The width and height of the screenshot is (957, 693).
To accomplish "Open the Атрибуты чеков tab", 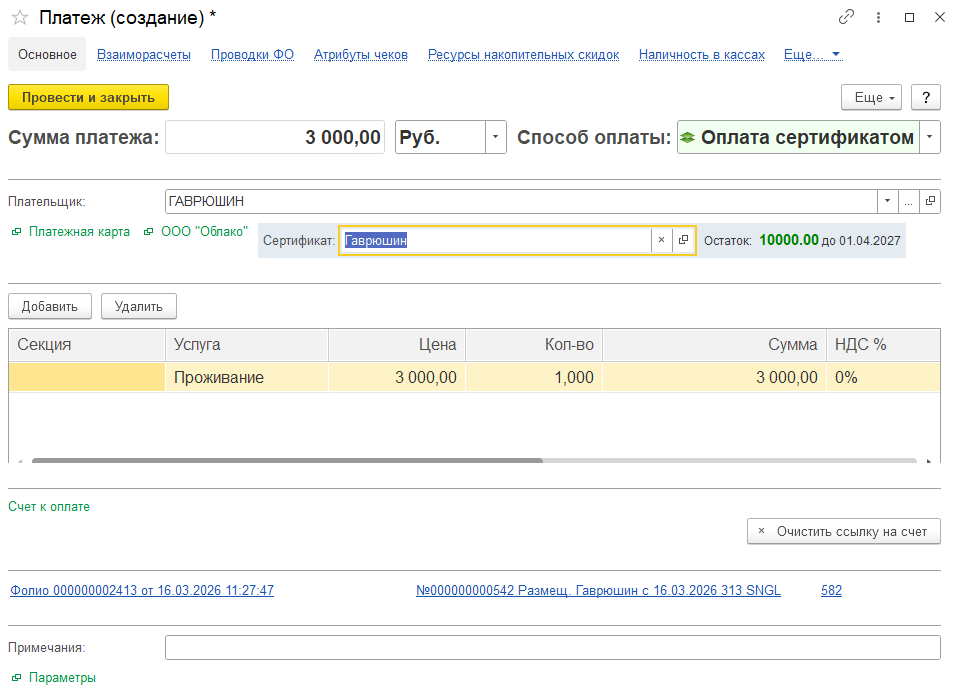I will (x=360, y=55).
